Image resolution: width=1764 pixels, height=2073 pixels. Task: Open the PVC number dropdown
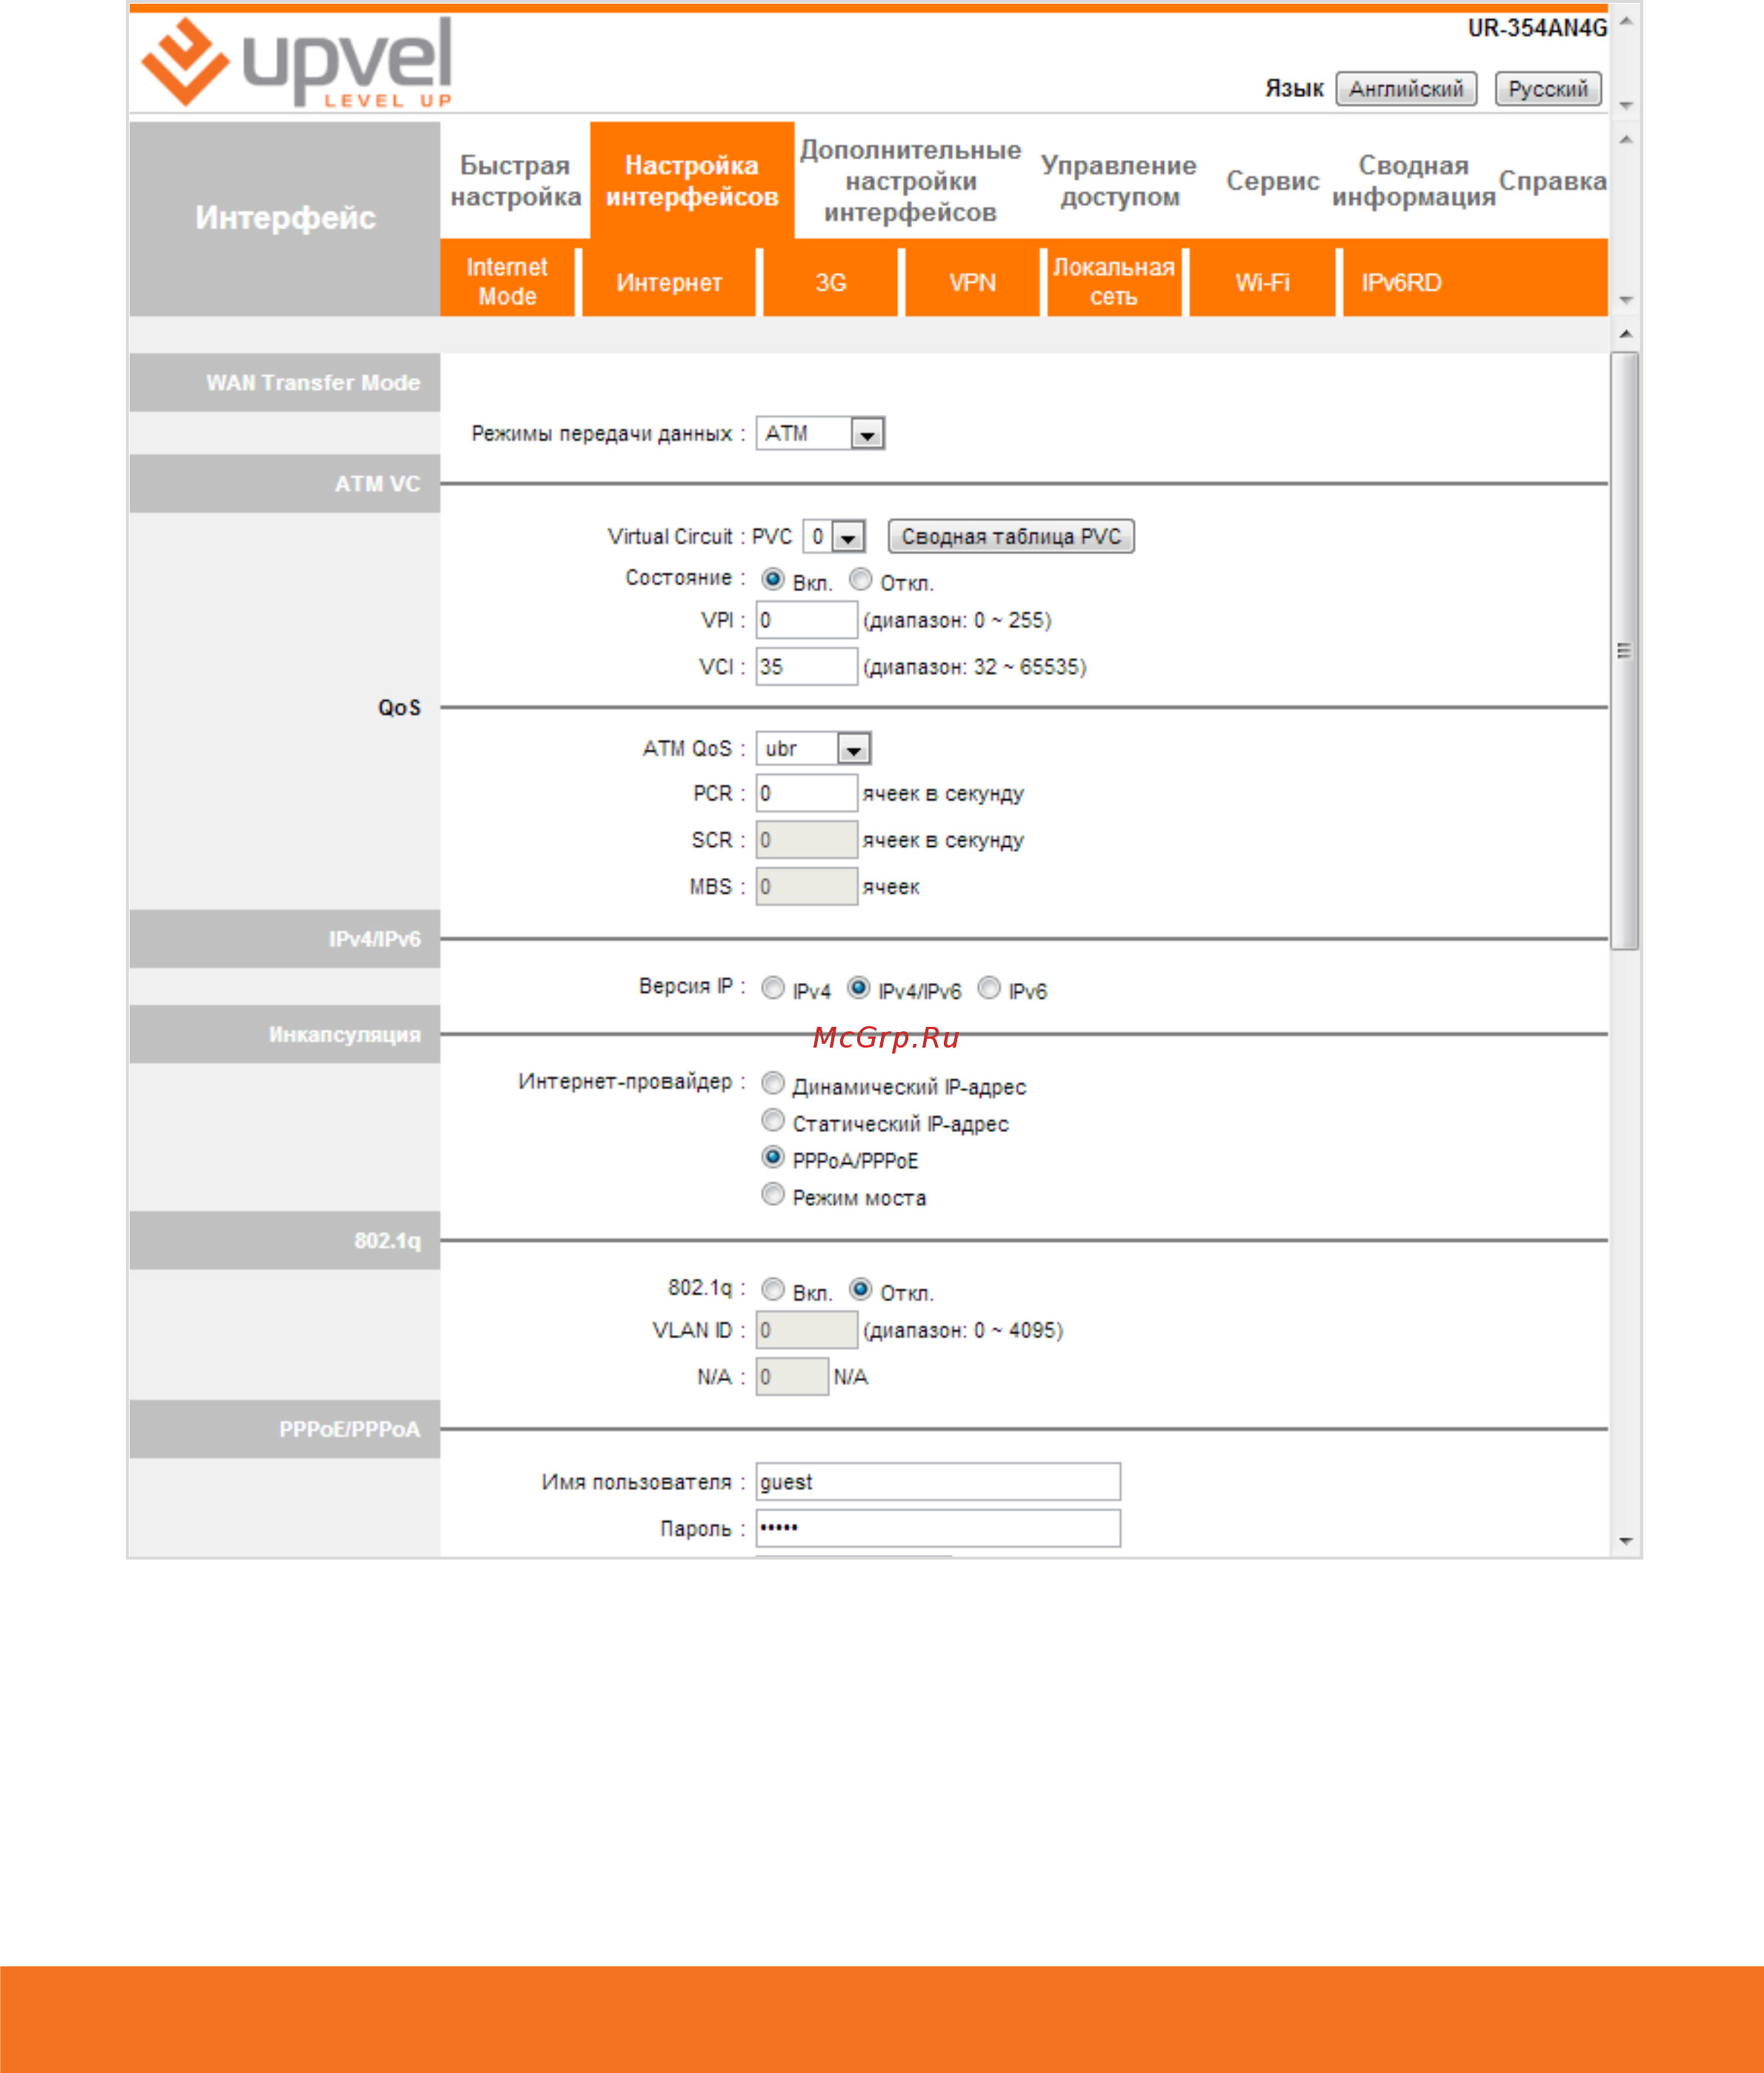coord(834,537)
